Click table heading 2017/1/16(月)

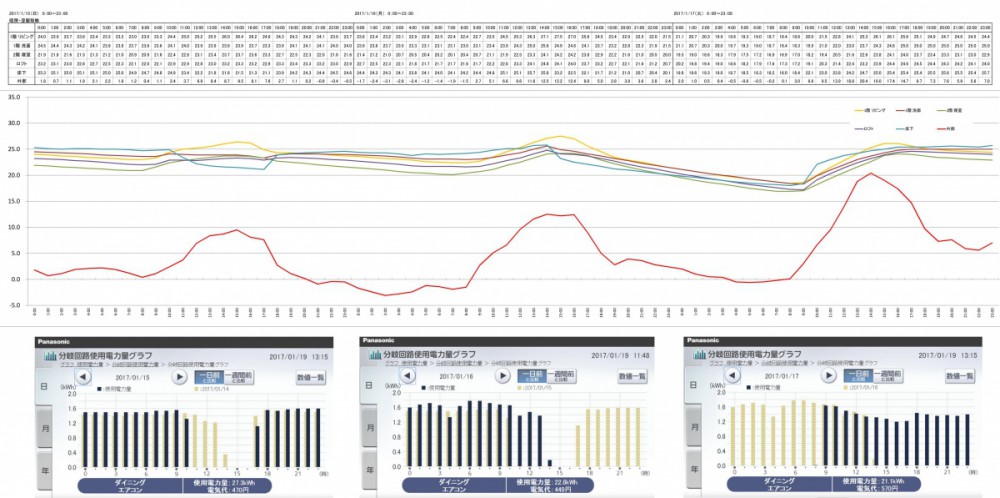point(383,13)
